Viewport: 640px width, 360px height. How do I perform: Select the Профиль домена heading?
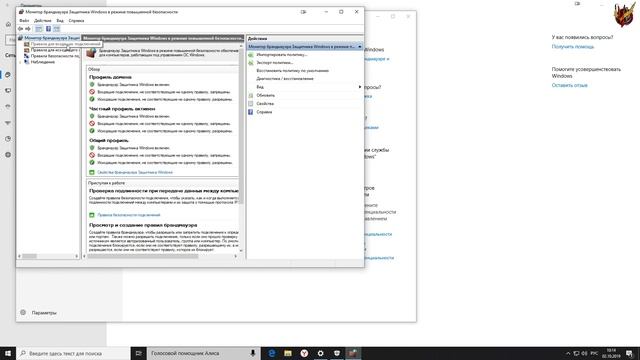[110, 77]
